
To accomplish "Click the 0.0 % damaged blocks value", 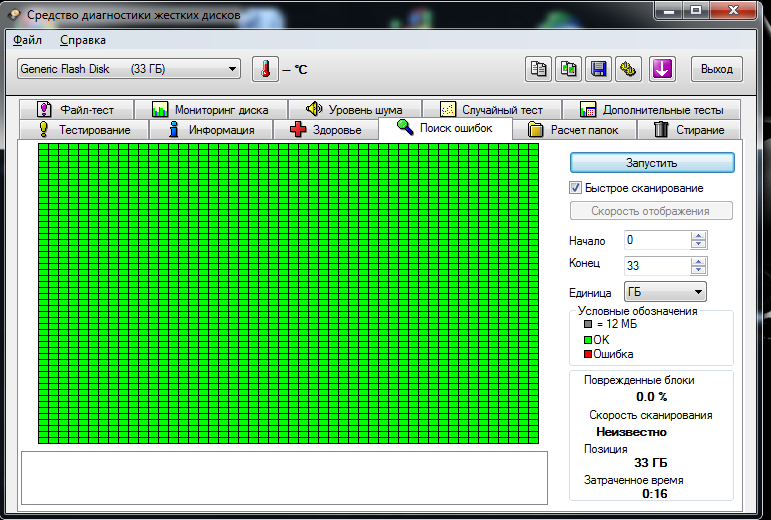I will tap(652, 397).
